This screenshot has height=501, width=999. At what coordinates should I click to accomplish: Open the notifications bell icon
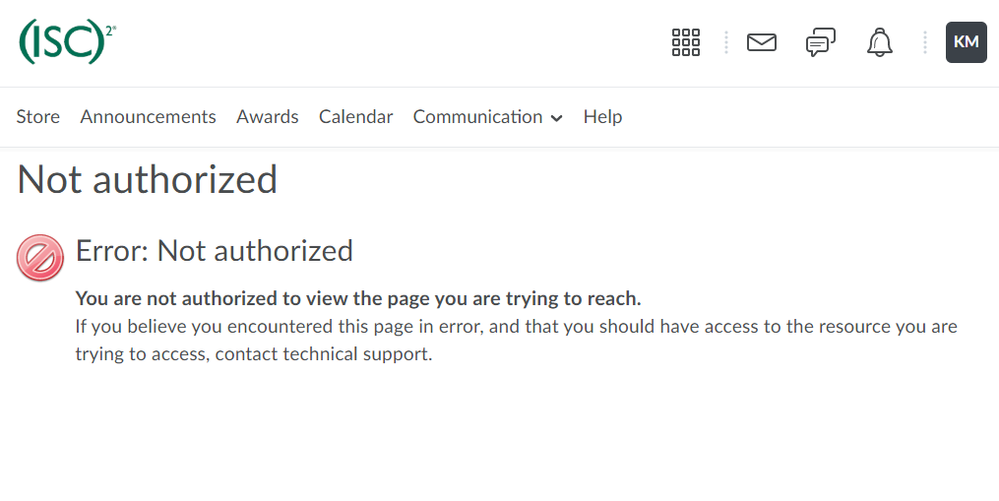click(x=879, y=42)
